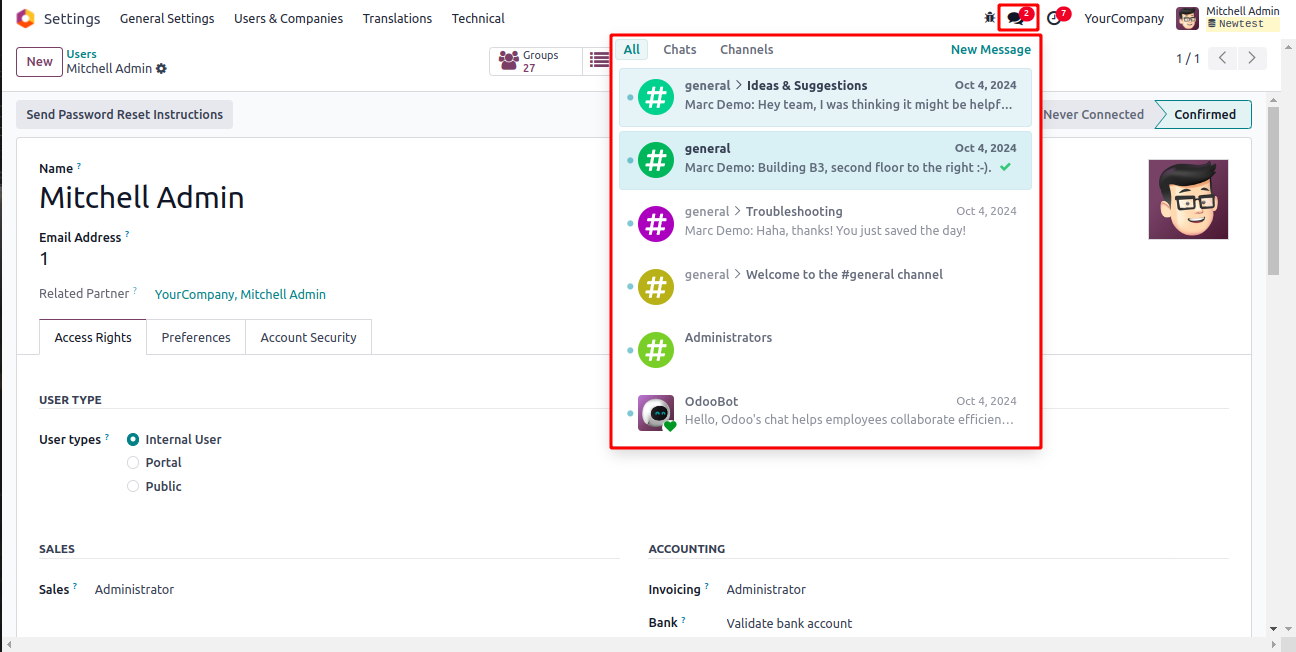Toggle the Discuss messages icon
Viewport: 1296px width, 652px height.
pyautogui.click(x=1017, y=18)
